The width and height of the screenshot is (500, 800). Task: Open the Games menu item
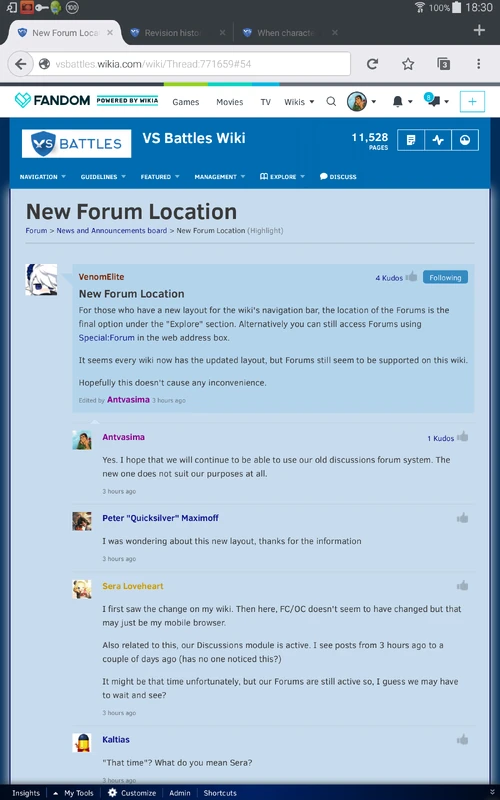pyautogui.click(x=186, y=102)
